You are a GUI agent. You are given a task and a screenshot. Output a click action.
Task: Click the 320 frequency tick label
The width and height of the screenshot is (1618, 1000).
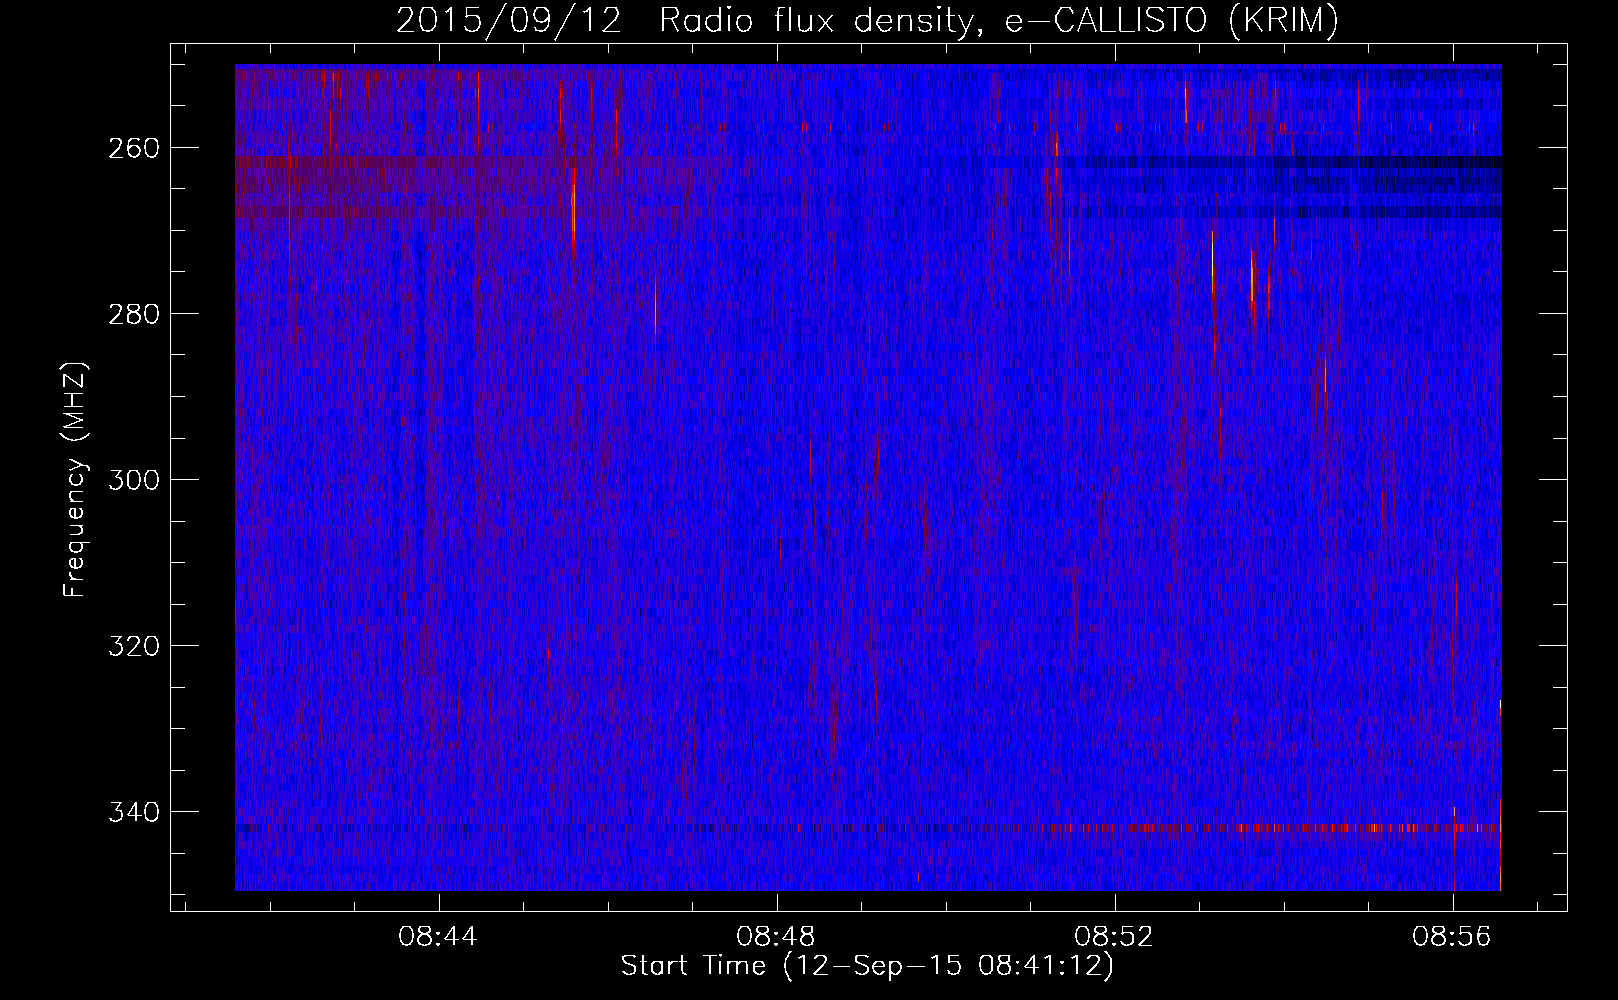click(x=133, y=646)
